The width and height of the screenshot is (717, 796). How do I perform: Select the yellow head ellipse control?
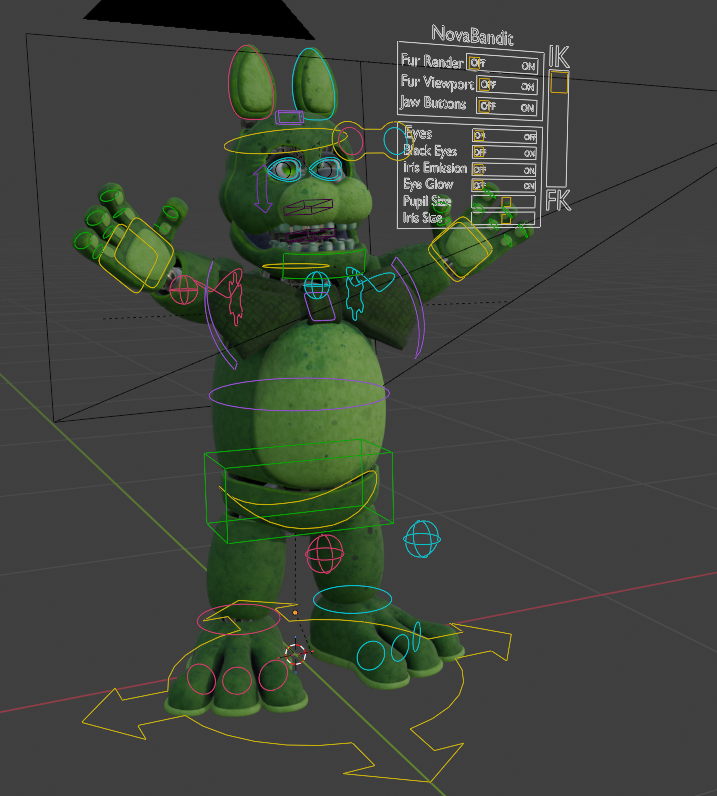tap(286, 142)
